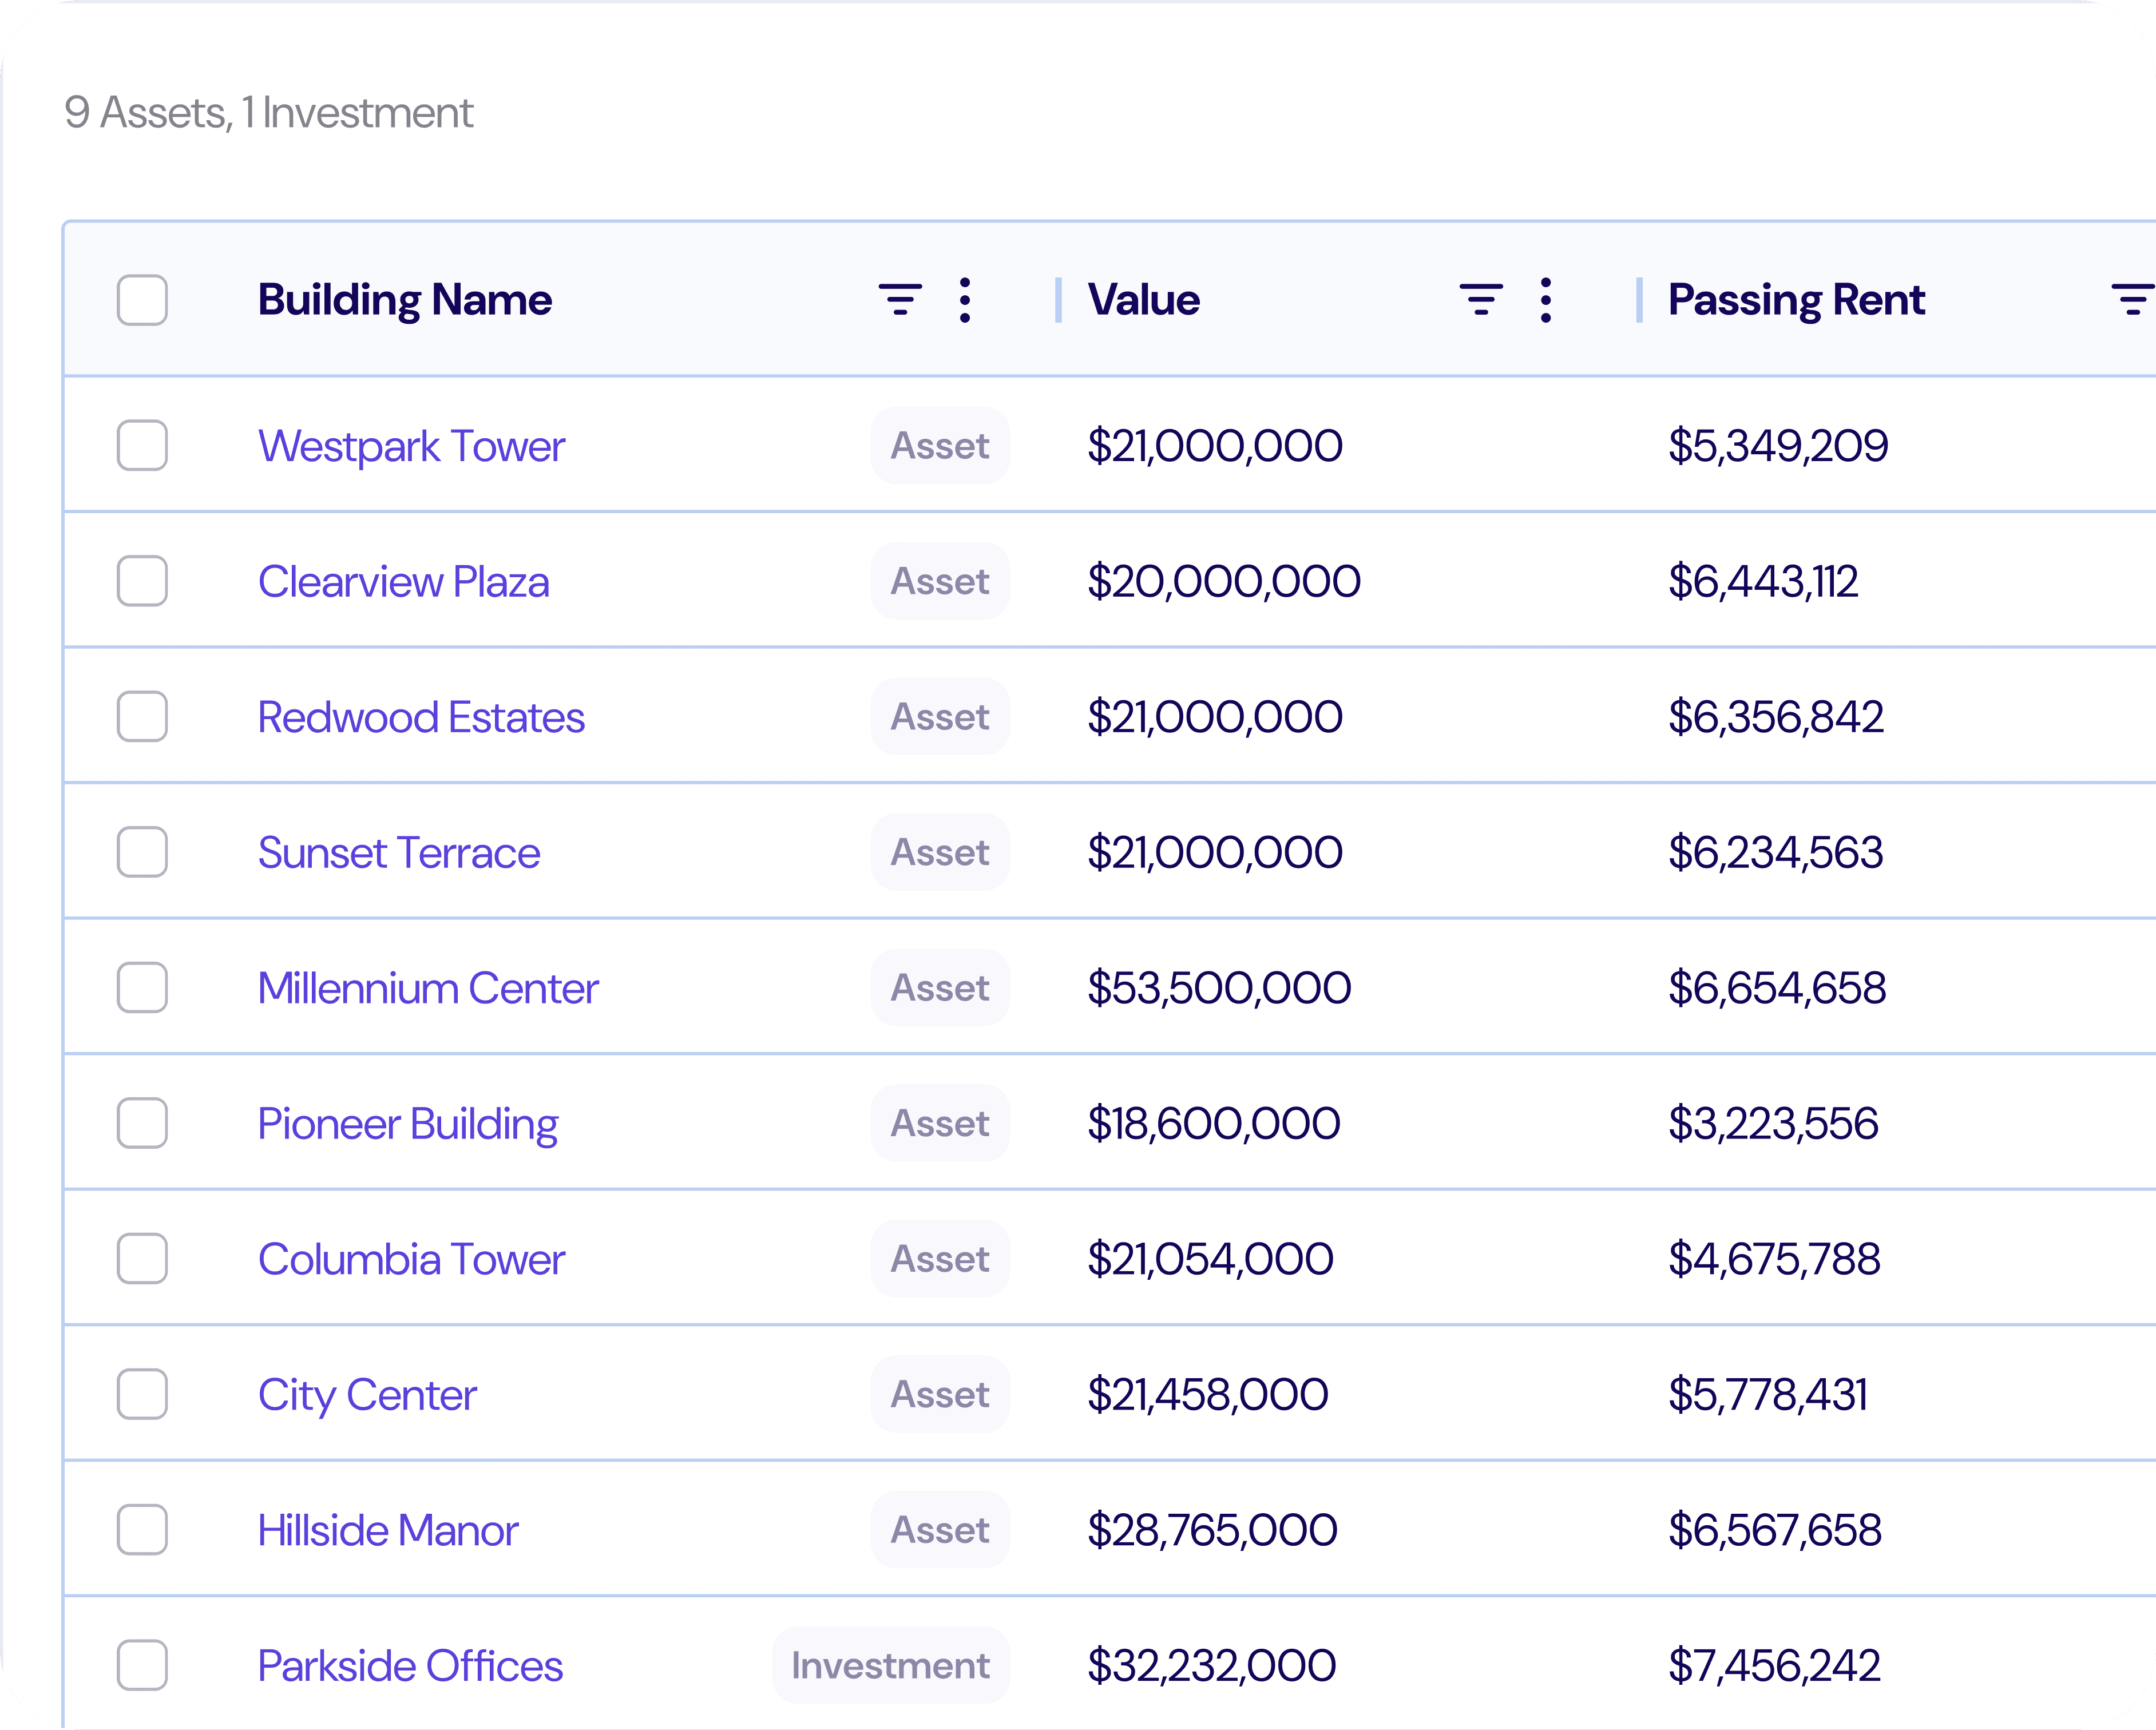2156x1730 pixels.
Task: Tick the Parkside Offices row checkbox
Action: [x=142, y=1665]
